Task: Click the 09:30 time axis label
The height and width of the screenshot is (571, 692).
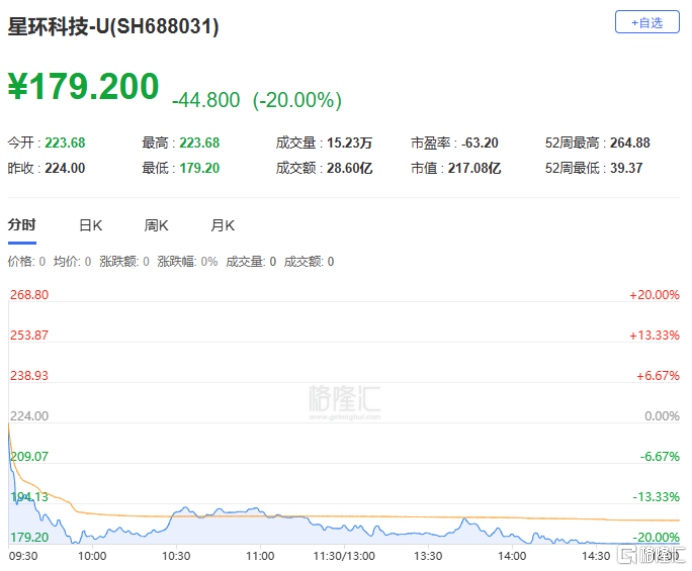Action: pyautogui.click(x=23, y=556)
